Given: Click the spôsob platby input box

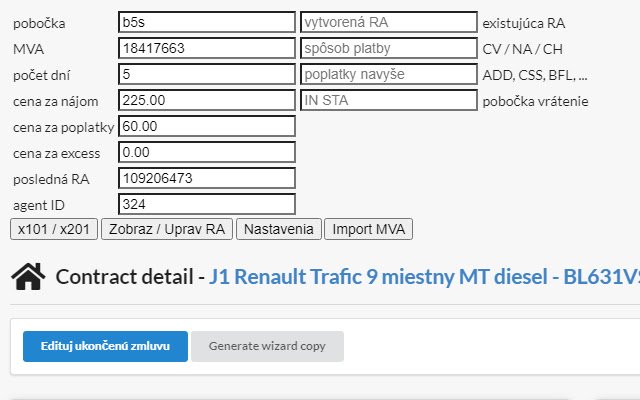Looking at the screenshot, I should coord(389,48).
